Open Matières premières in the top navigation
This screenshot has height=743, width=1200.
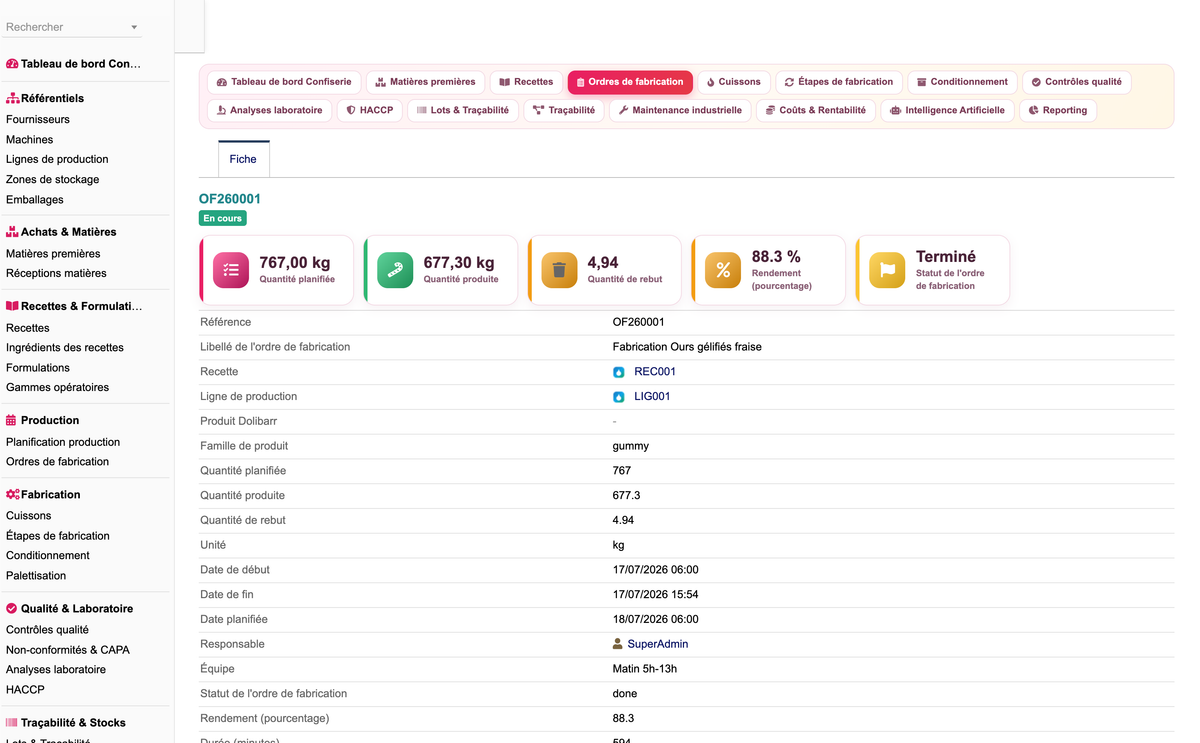[x=425, y=82]
